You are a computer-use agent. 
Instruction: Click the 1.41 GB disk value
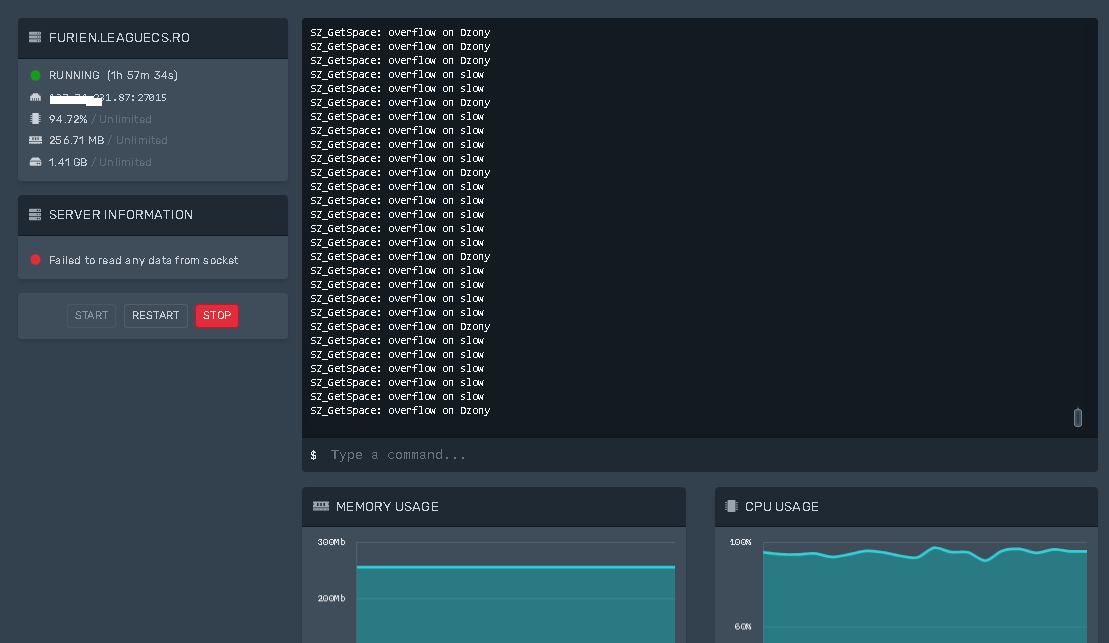(68, 162)
